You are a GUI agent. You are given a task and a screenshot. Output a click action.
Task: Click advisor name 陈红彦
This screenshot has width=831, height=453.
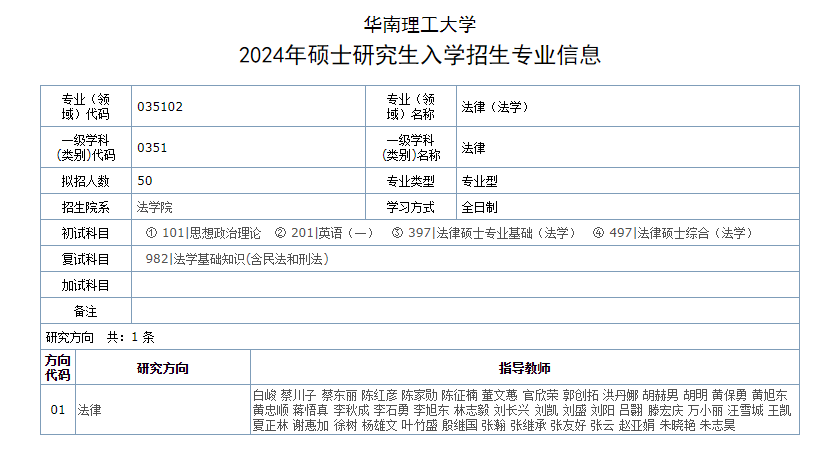379,395
